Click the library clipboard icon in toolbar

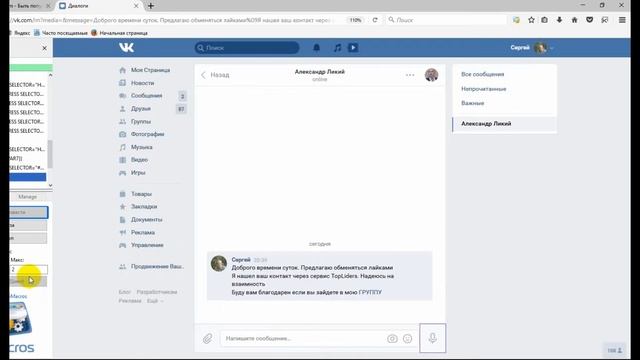click(x=544, y=20)
